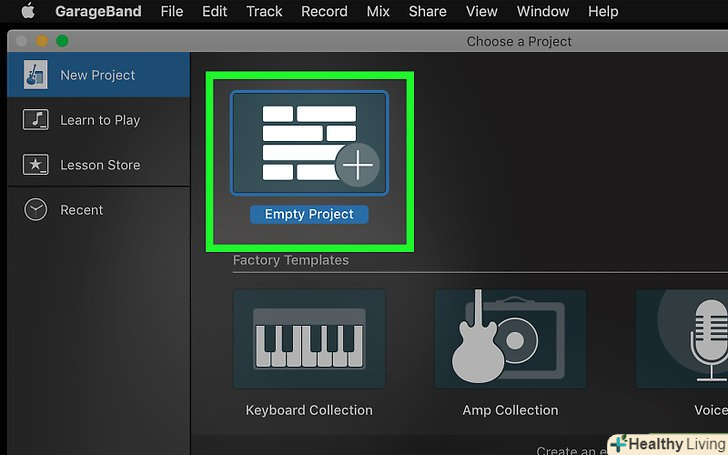This screenshot has height=455, width=728.
Task: Click the Keyboard Collection label
Action: (x=309, y=410)
